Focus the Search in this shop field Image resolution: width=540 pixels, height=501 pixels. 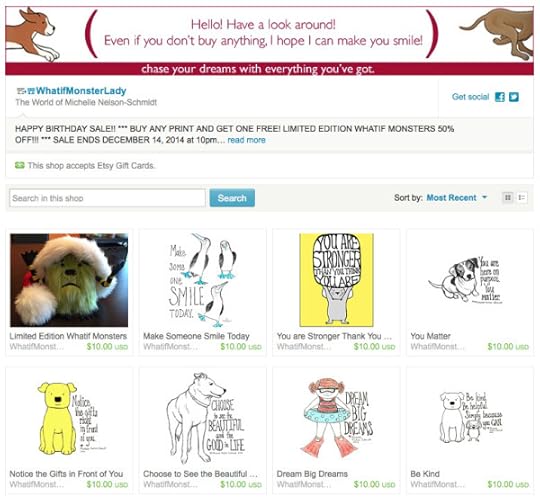coord(107,198)
